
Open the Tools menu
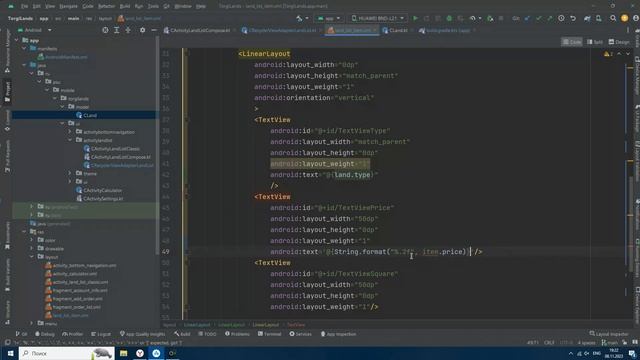tap(153, 6)
